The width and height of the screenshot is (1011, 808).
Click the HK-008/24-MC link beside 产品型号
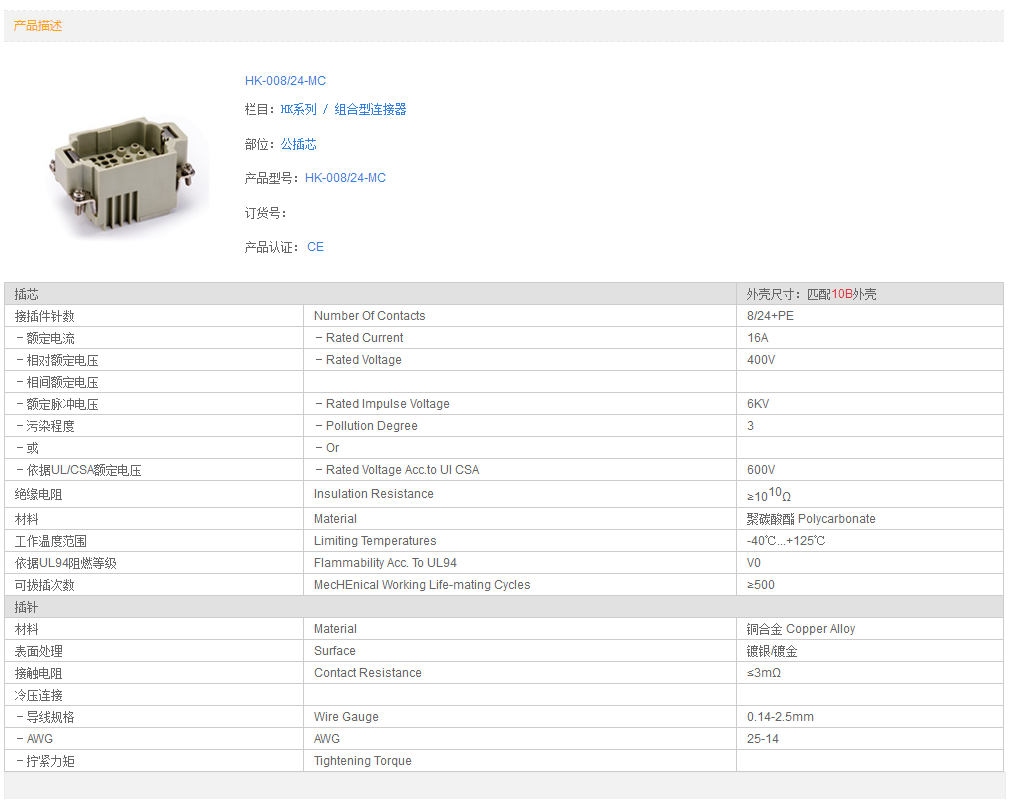[345, 178]
